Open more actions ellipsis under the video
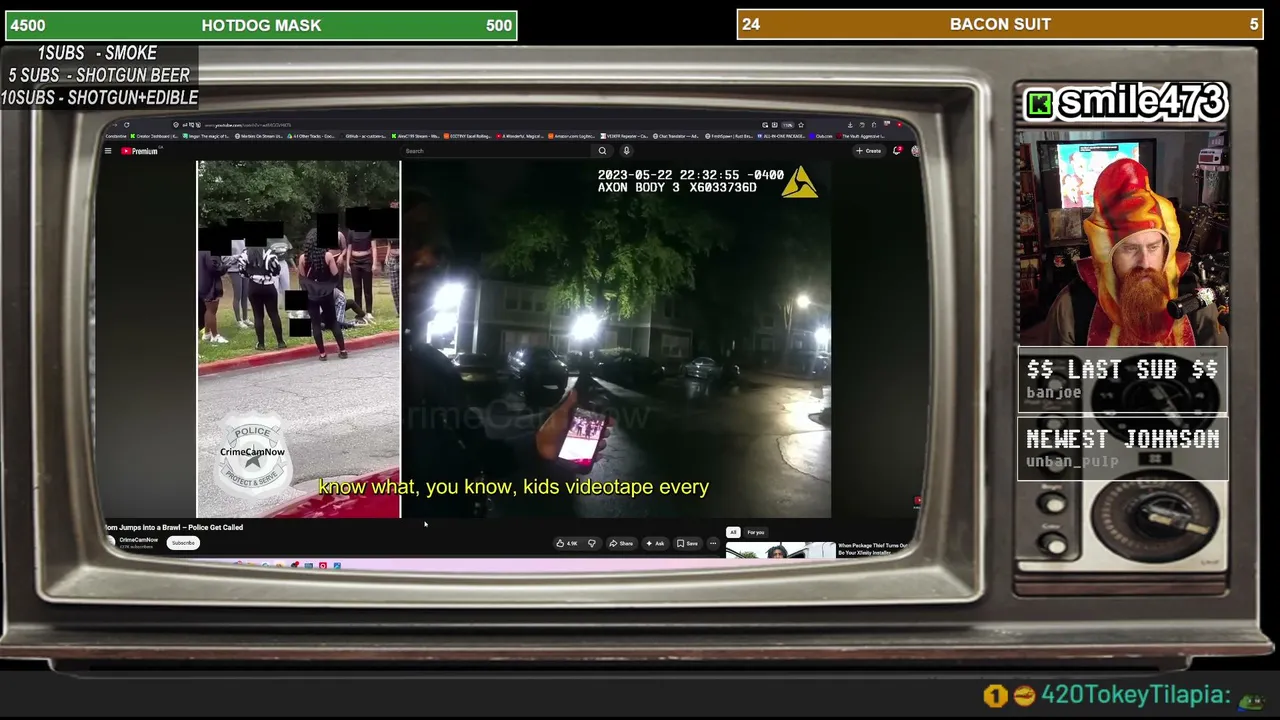Image resolution: width=1280 pixels, height=720 pixels. tap(713, 543)
